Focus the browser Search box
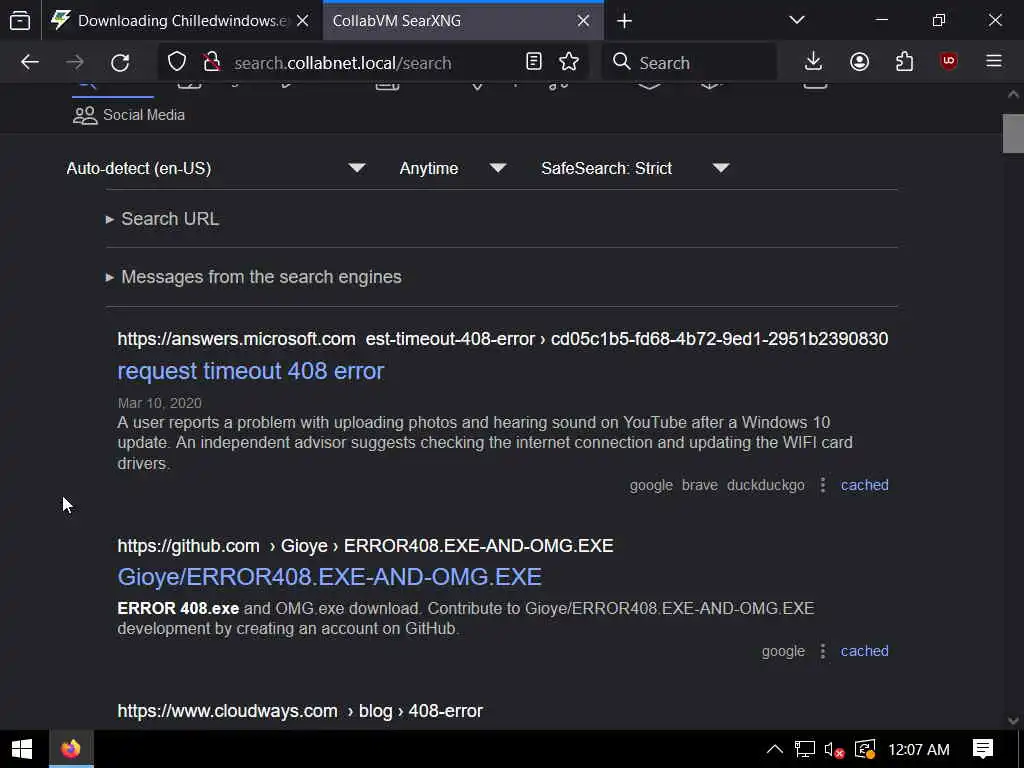This screenshot has height=768, width=1024. pyautogui.click(x=690, y=63)
